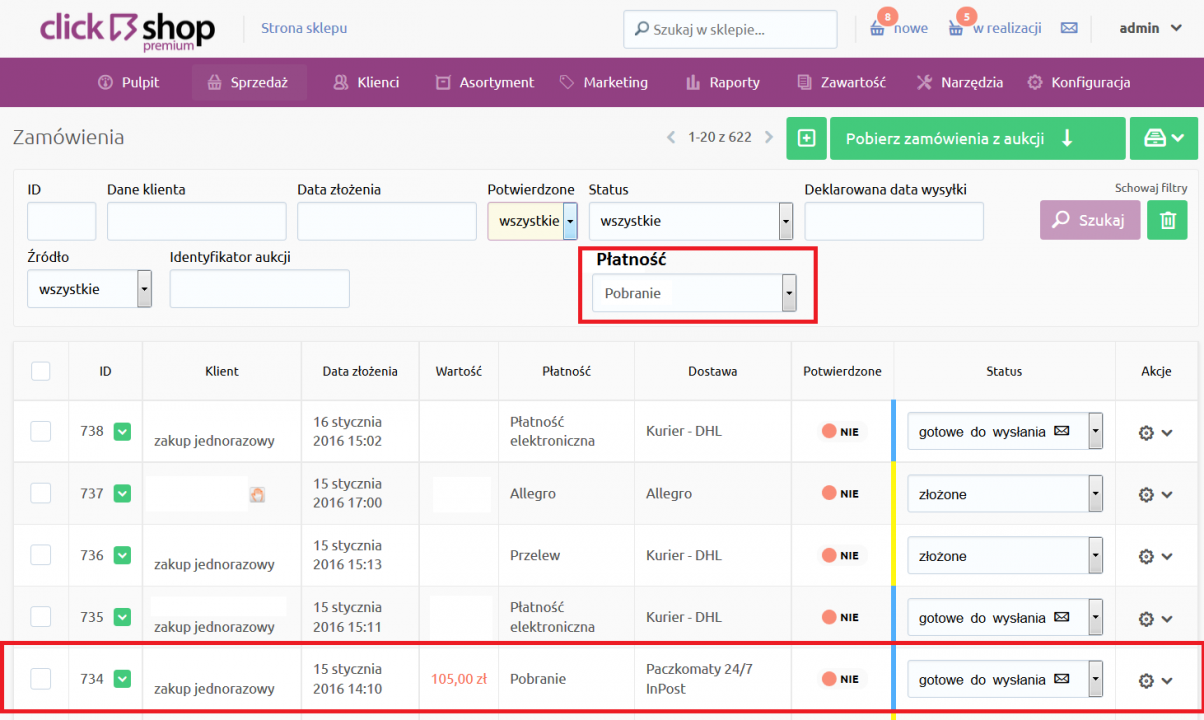
Task: Click the click shop premium logo
Action: click(x=127, y=30)
